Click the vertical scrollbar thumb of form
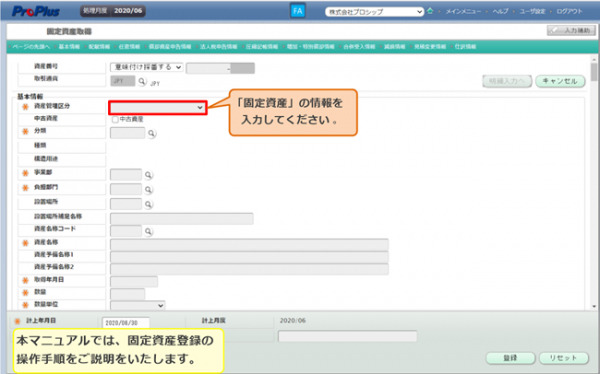This screenshot has width=600, height=374. (x=594, y=72)
